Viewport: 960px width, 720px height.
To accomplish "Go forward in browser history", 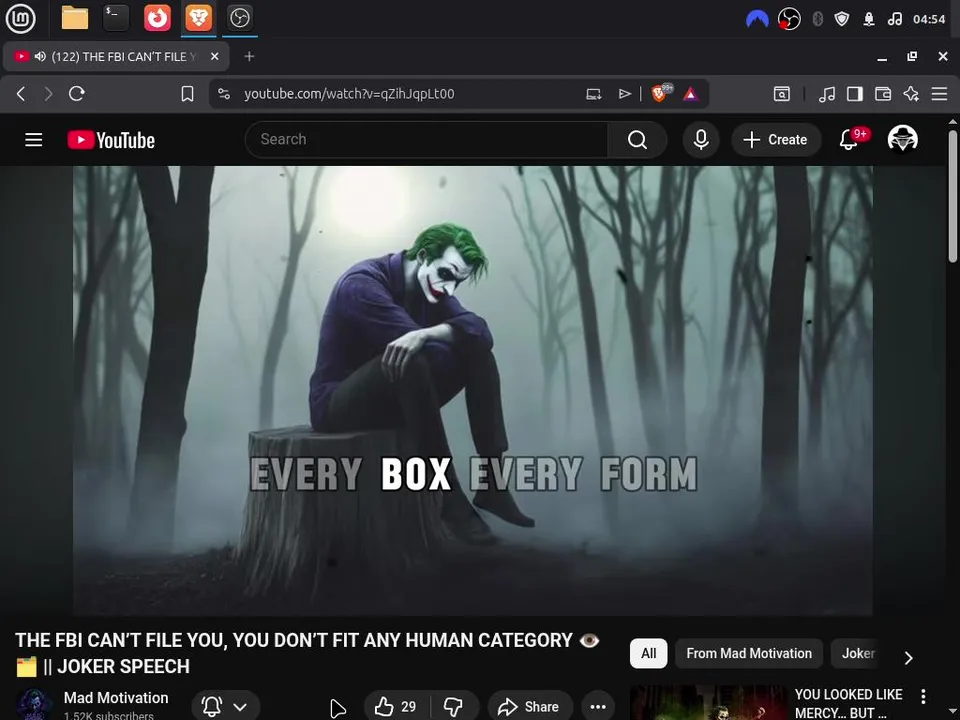I will (x=48, y=94).
